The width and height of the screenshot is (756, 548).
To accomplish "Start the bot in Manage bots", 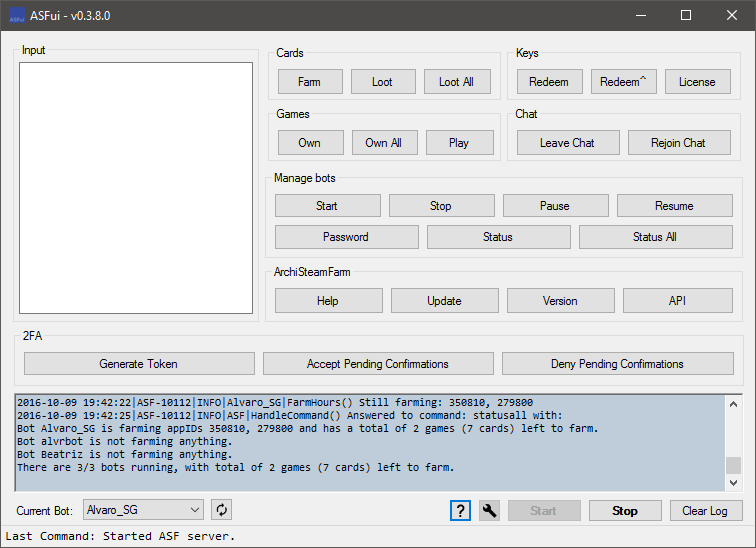I will (327, 206).
